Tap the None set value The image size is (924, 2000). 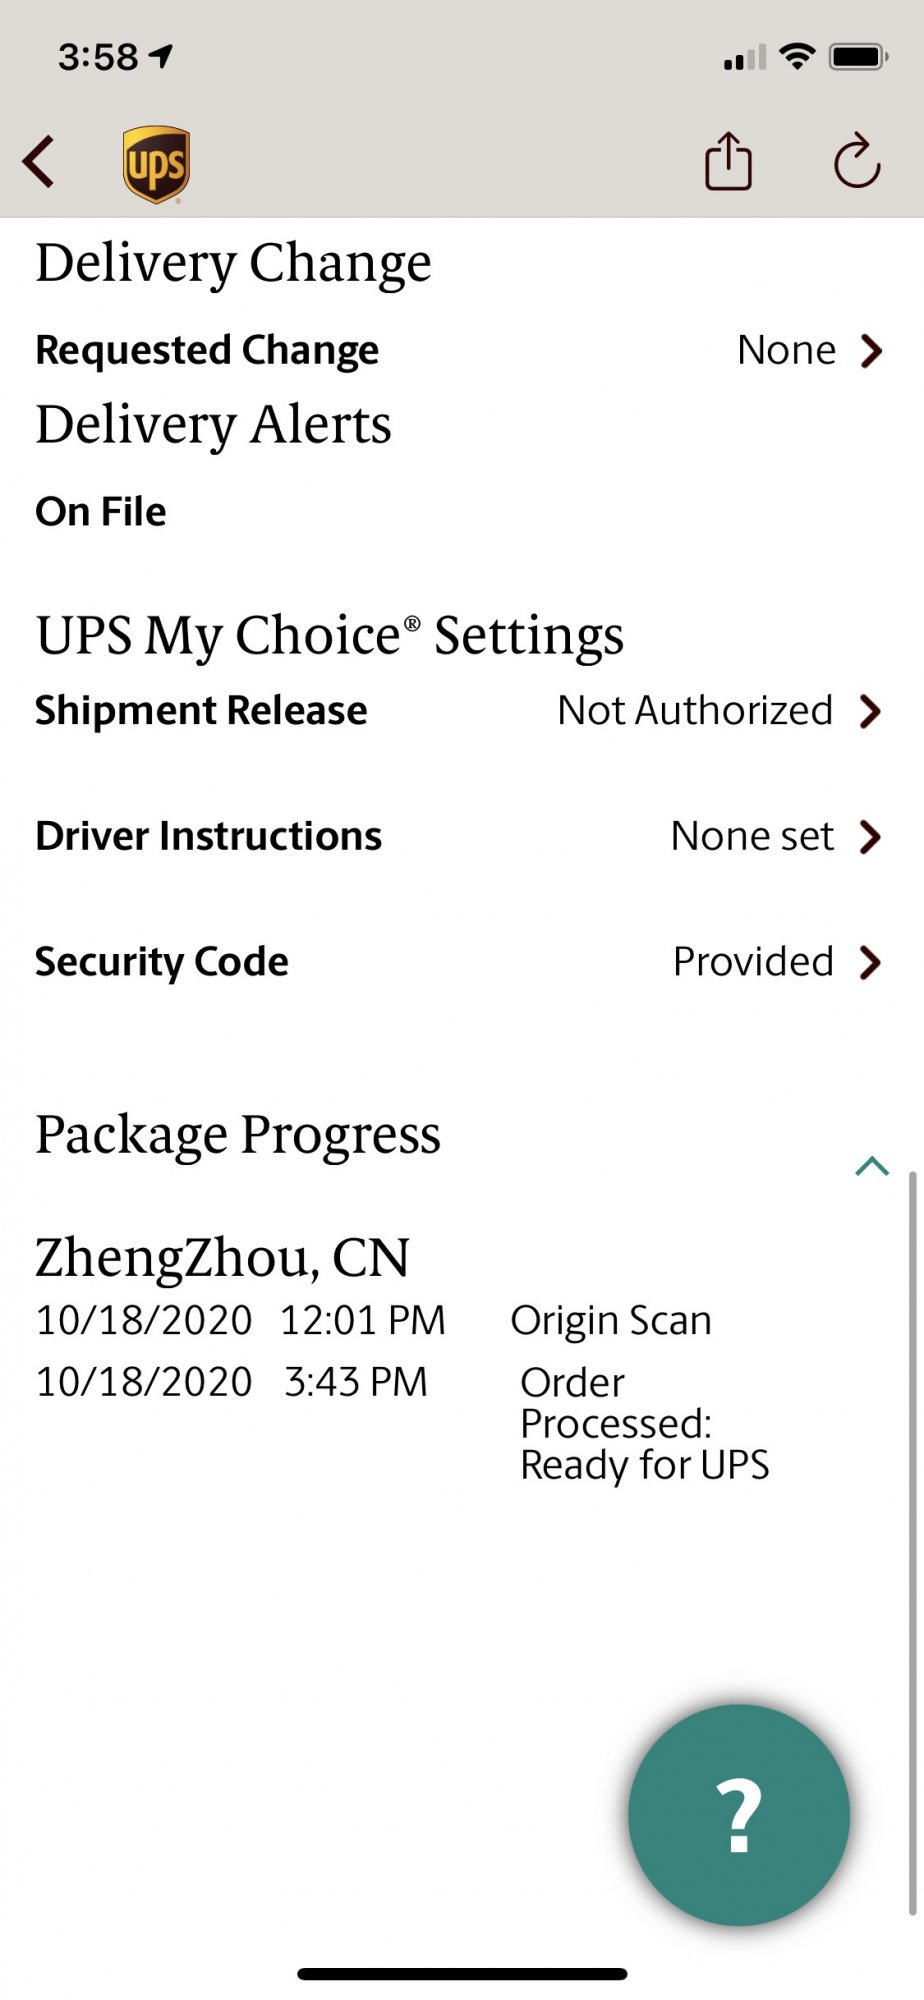coord(752,836)
